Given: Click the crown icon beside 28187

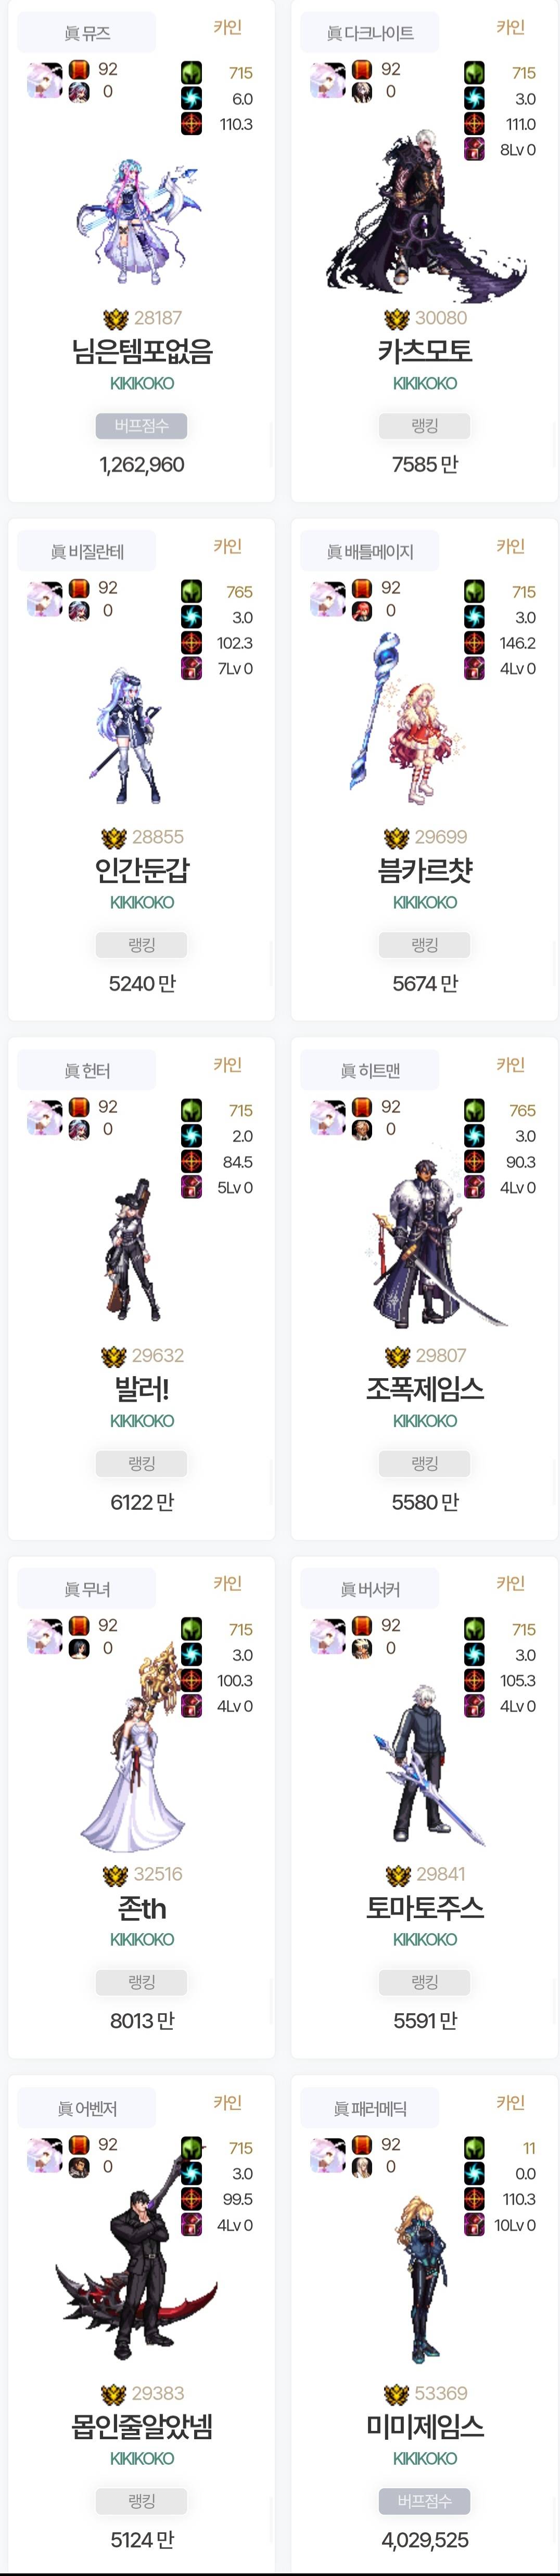Looking at the screenshot, I should 115,318.
